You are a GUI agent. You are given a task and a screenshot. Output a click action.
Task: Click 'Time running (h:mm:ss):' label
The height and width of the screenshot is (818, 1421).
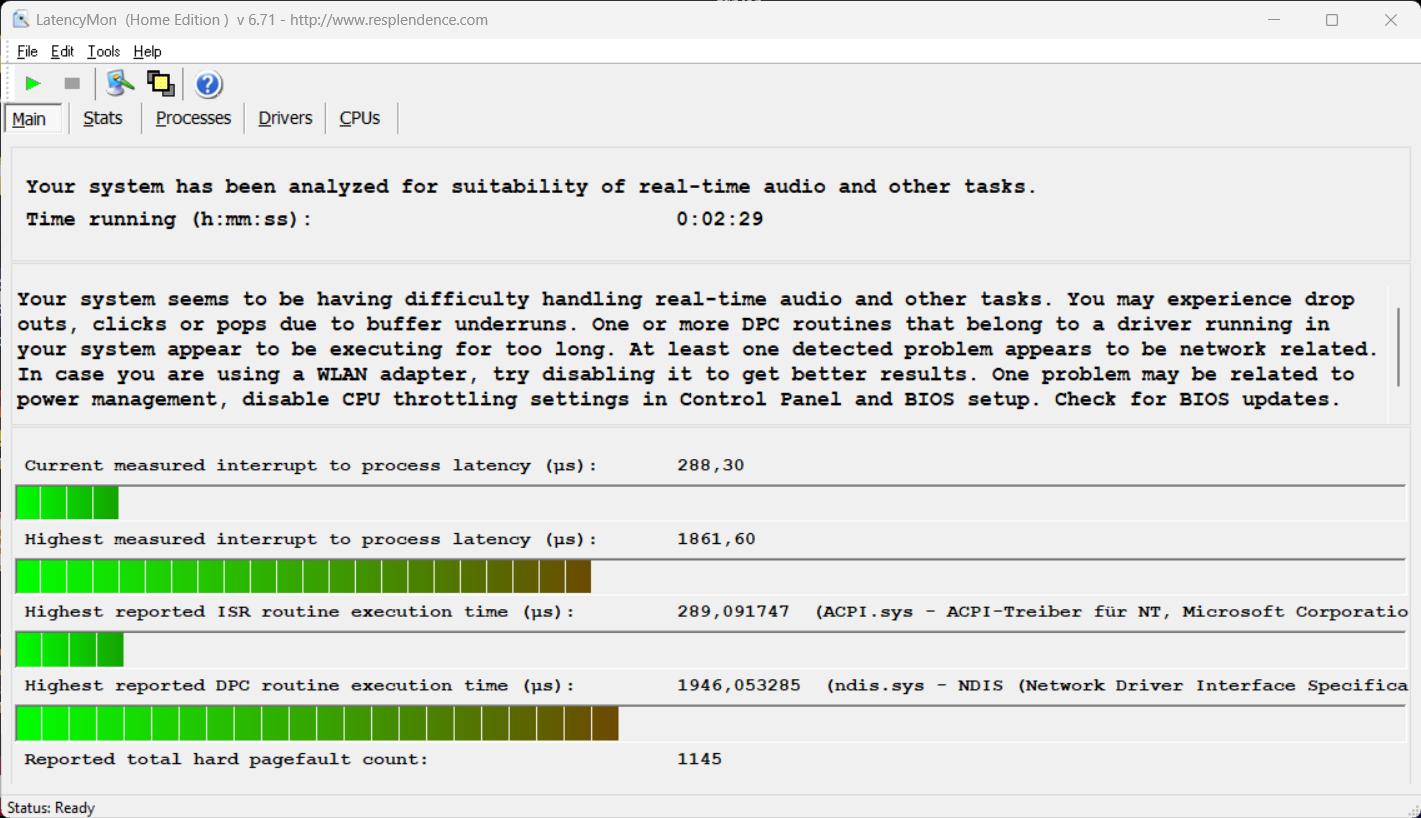coord(169,219)
